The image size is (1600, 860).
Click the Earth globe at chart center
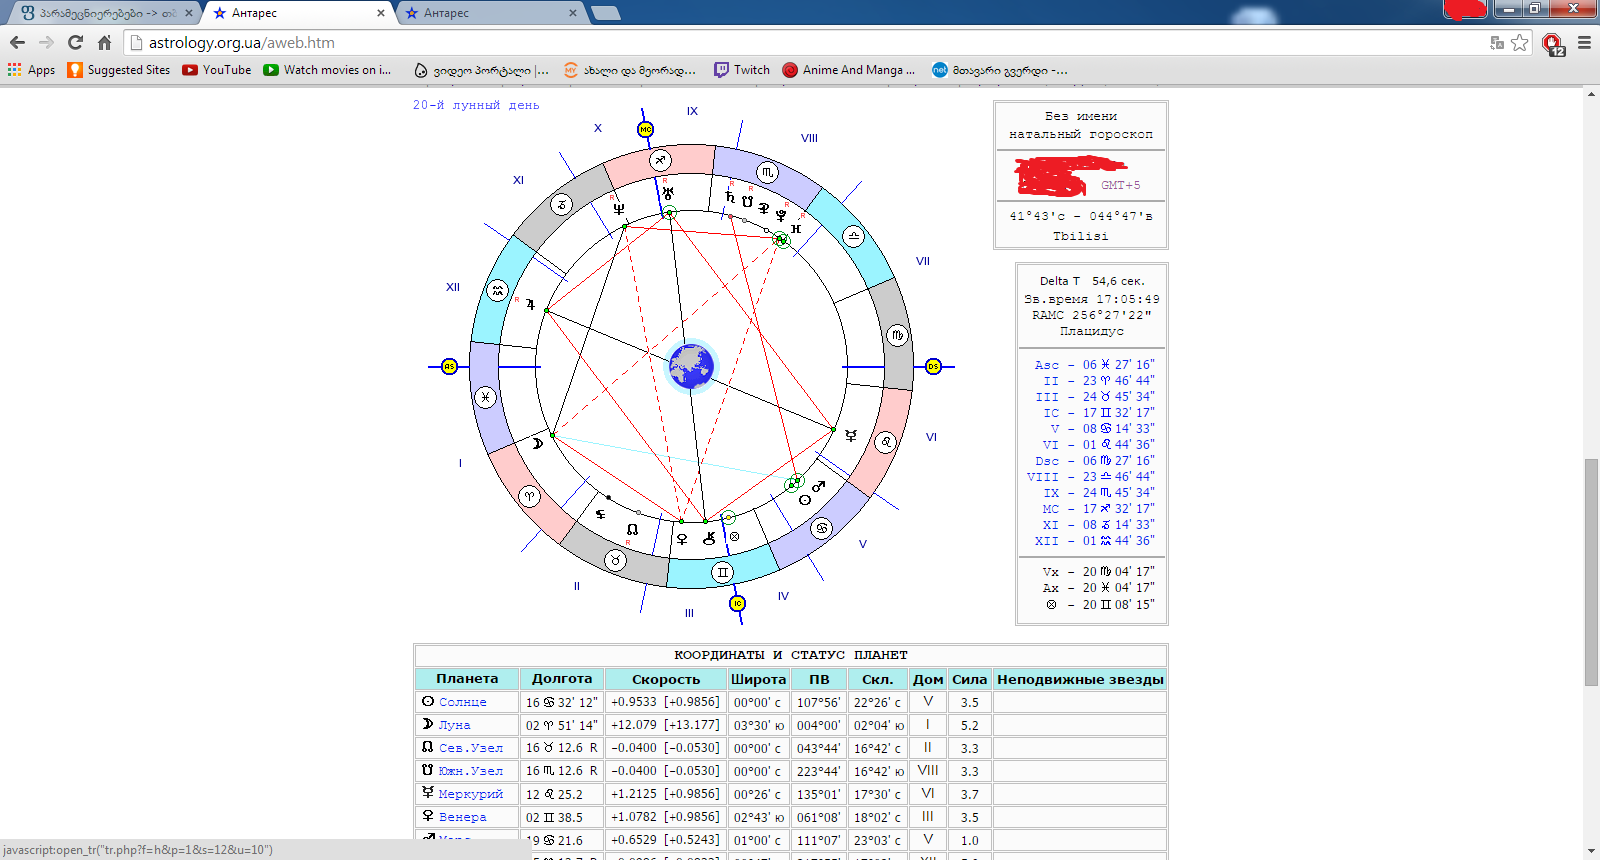tap(691, 366)
